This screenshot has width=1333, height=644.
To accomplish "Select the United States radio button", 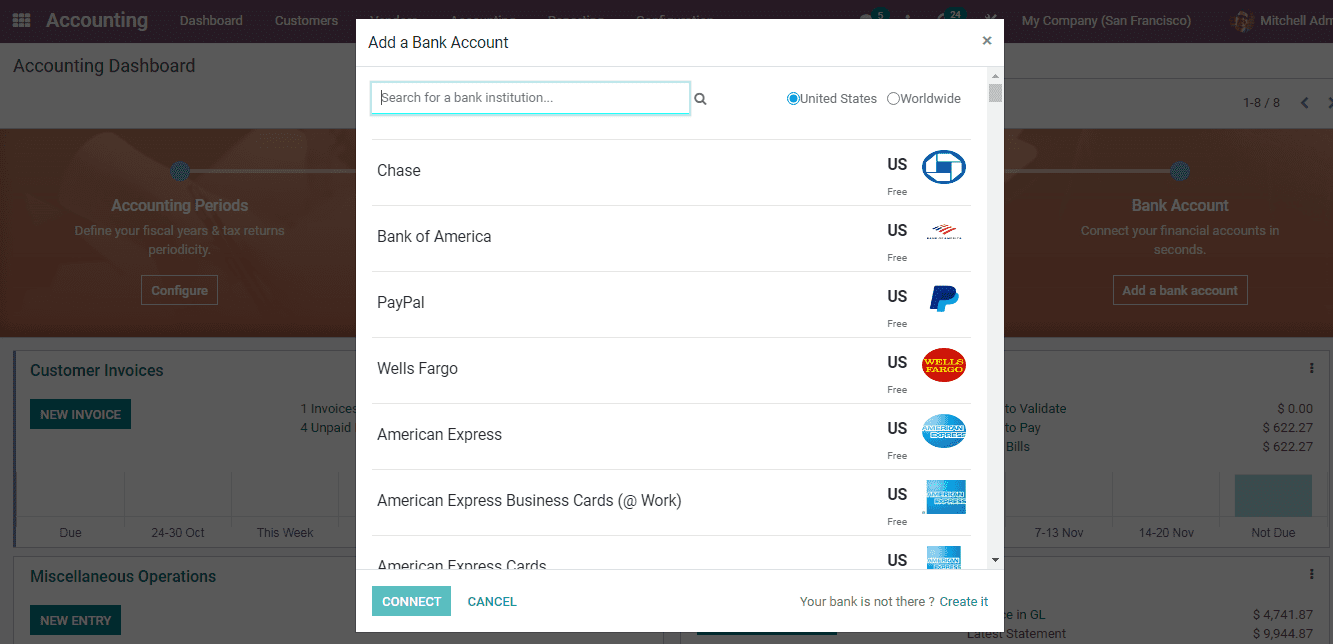I will (x=792, y=98).
